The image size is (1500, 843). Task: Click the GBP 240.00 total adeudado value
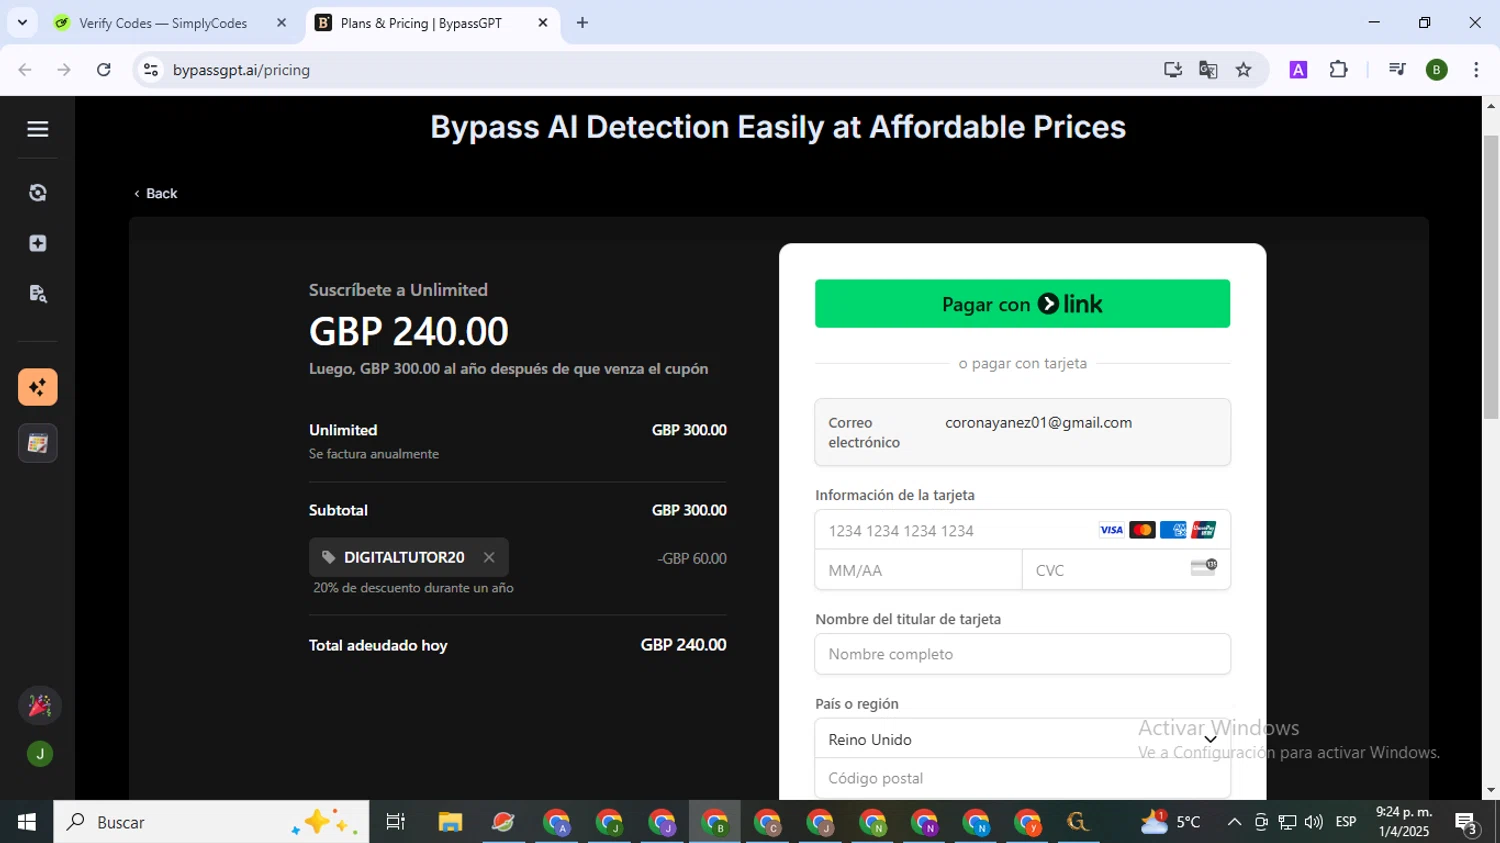[683, 645]
